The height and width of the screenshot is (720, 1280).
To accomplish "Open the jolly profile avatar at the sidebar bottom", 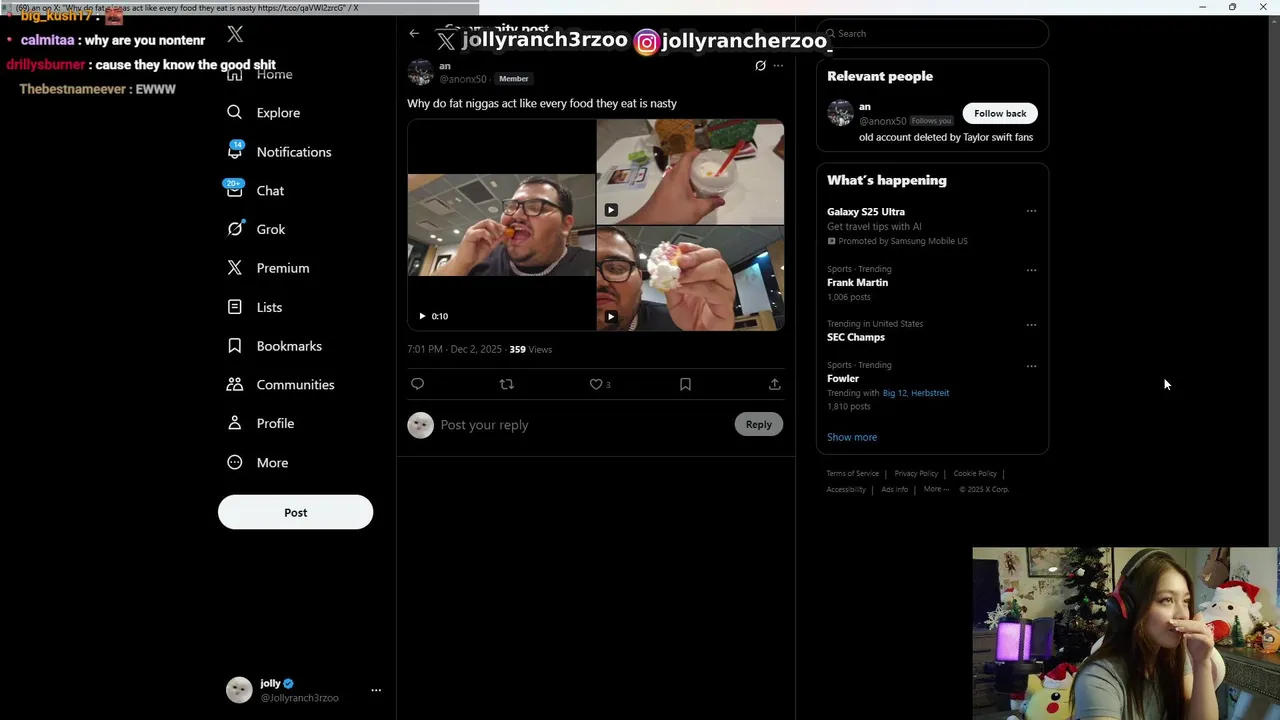I will 239,690.
